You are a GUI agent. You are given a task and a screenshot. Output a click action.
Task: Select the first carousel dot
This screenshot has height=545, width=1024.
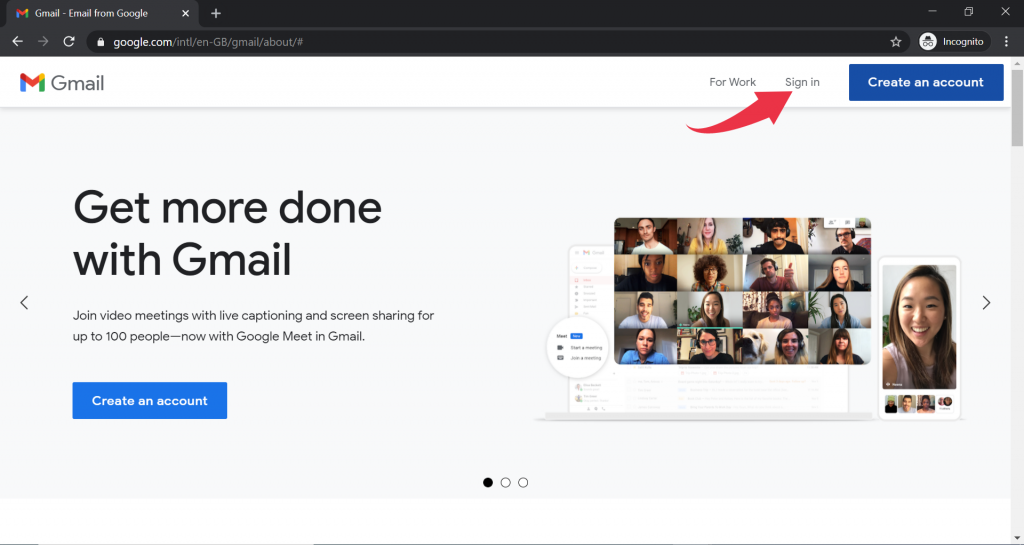coord(488,482)
